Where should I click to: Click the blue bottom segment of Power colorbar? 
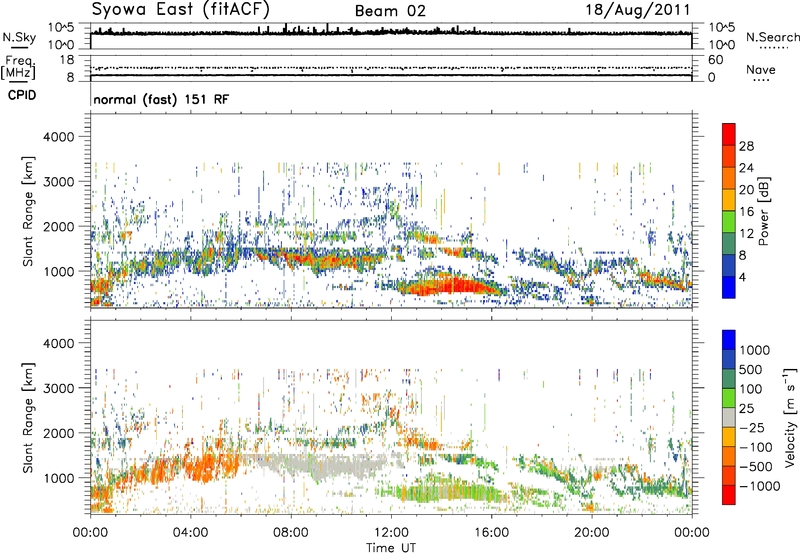point(729,287)
